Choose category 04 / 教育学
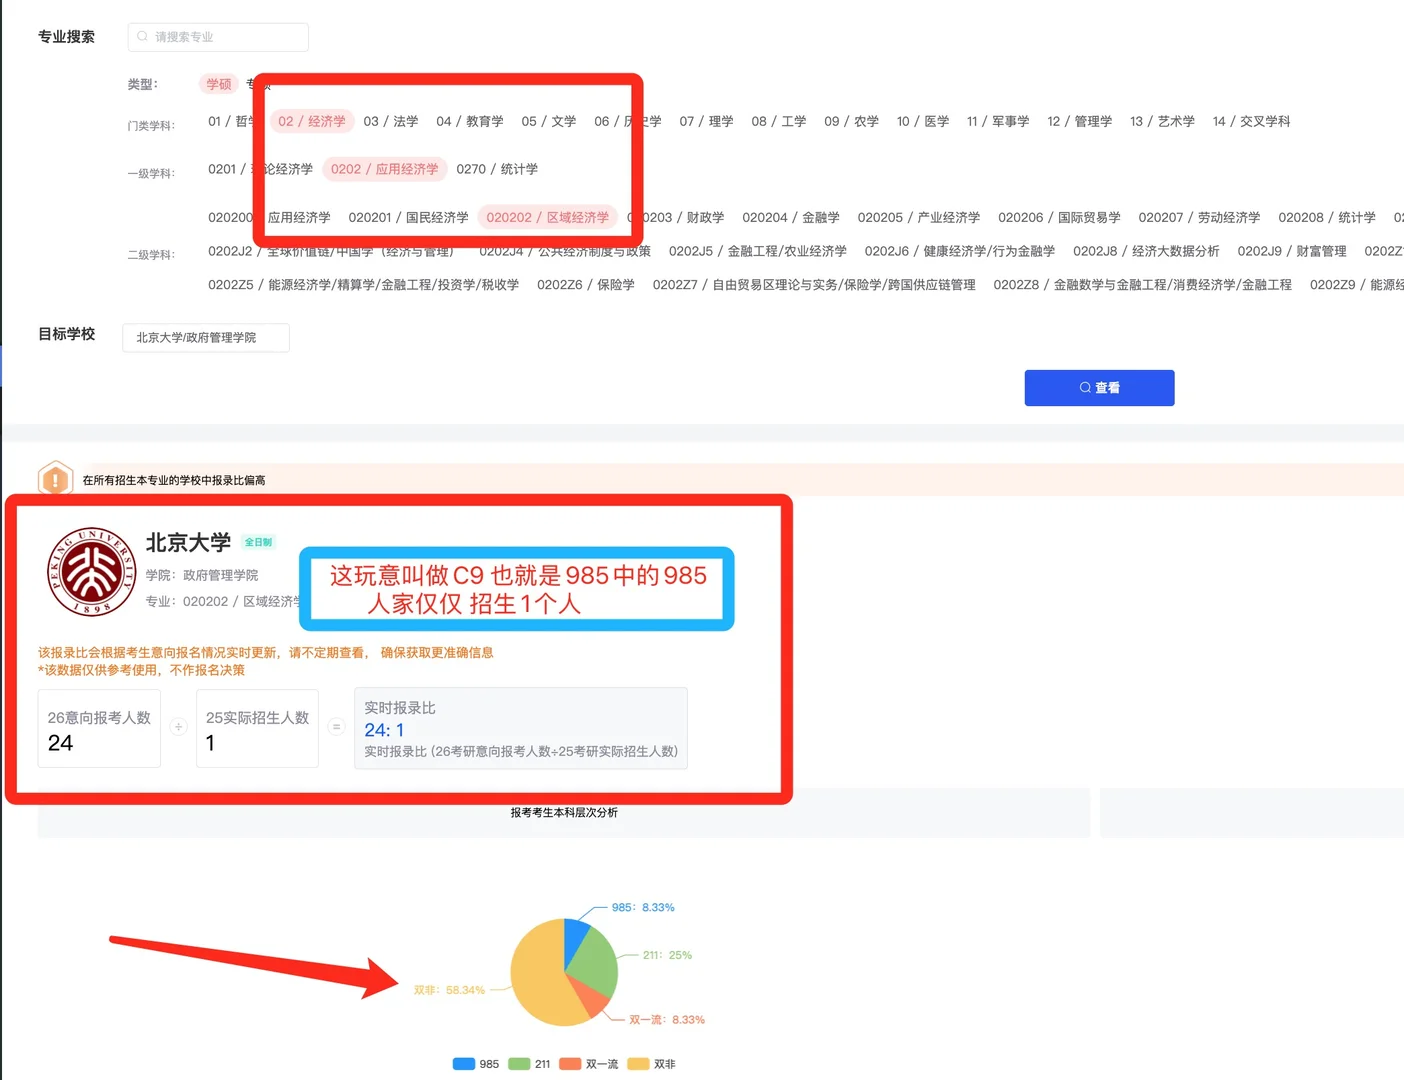The image size is (1404, 1080). (x=470, y=121)
